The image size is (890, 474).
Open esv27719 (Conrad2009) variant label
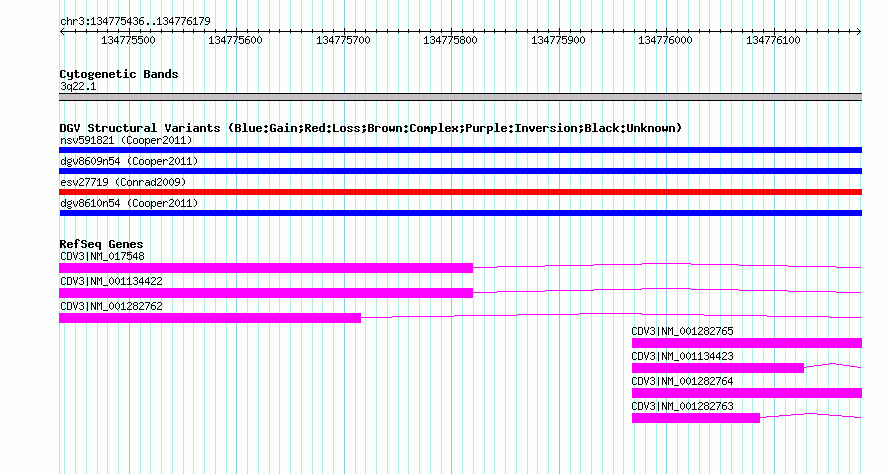[123, 182]
